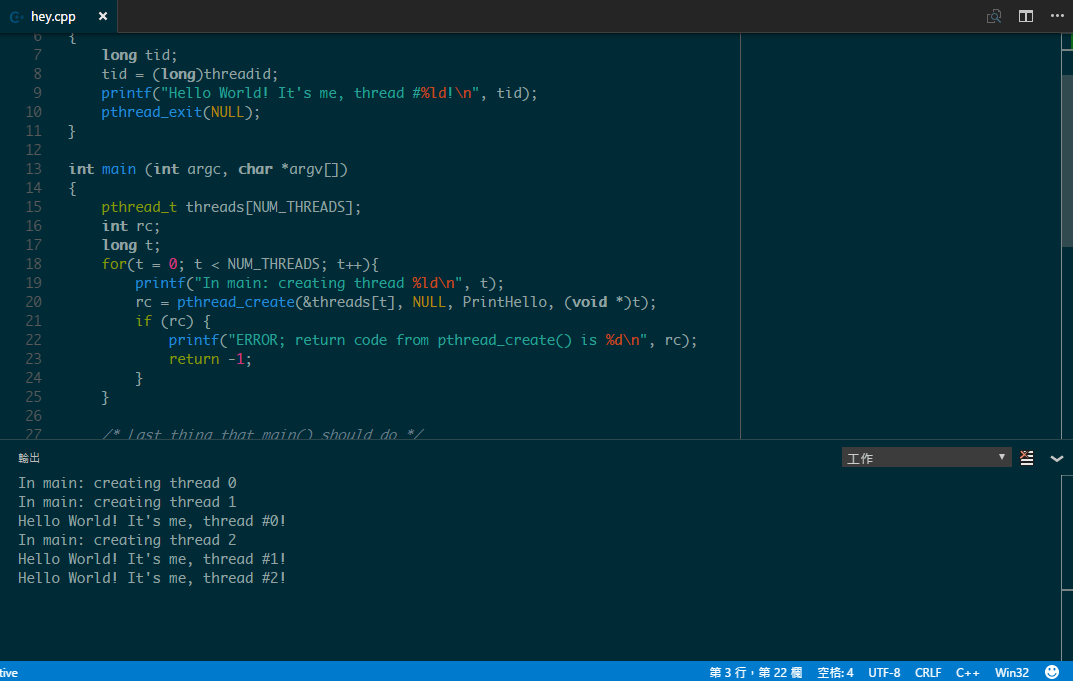Collapse the Output panel using the chevron
This screenshot has height=681, width=1073.
click(x=1057, y=458)
